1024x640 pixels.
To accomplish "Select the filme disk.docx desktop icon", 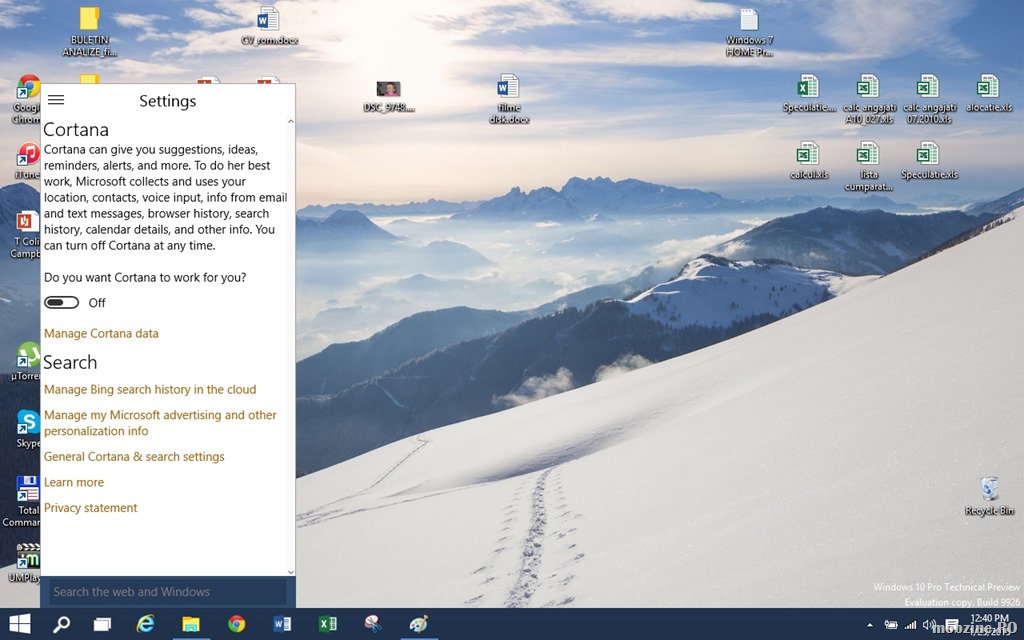I will click(509, 99).
